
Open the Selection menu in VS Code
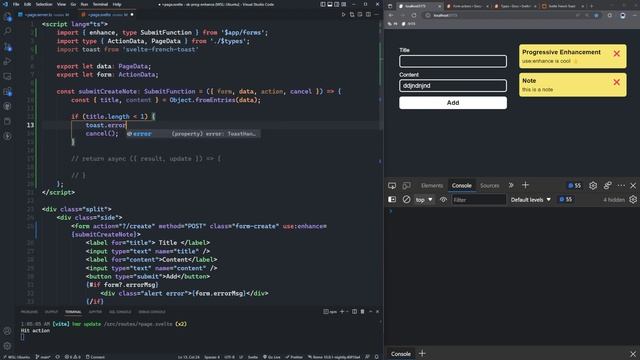pyautogui.click(x=44, y=4)
